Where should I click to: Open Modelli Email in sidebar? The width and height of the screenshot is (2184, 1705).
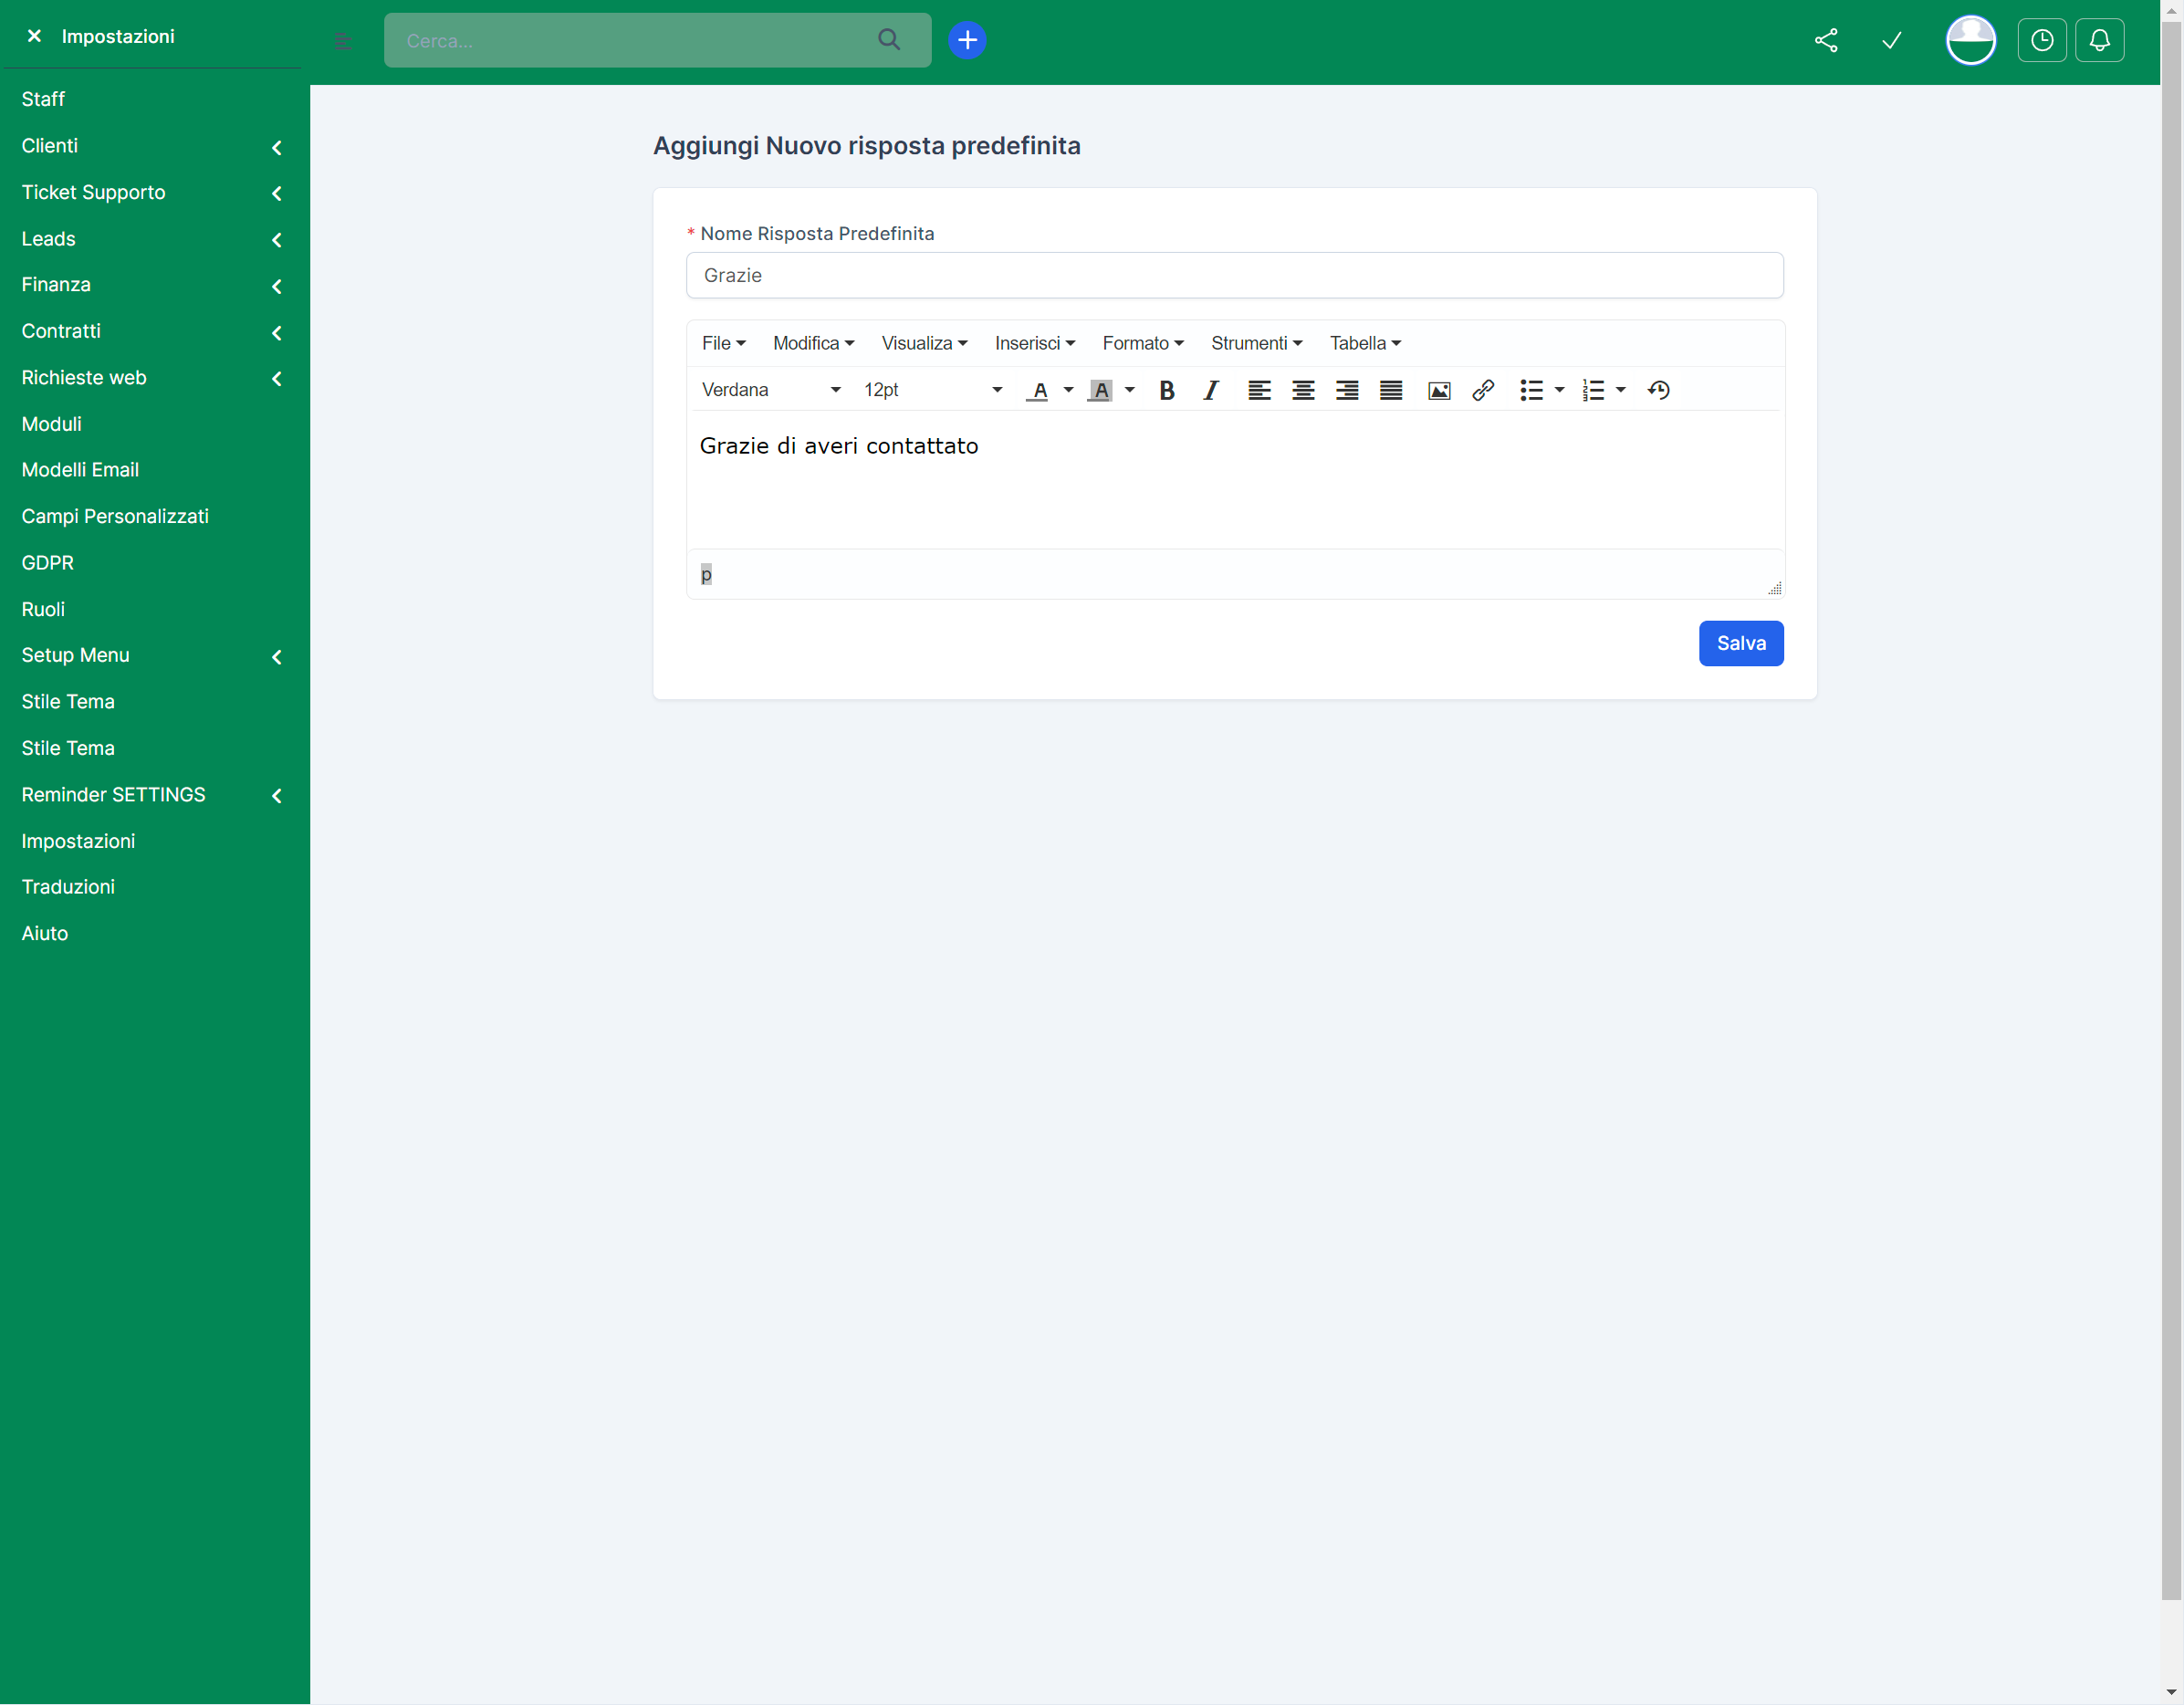point(80,470)
